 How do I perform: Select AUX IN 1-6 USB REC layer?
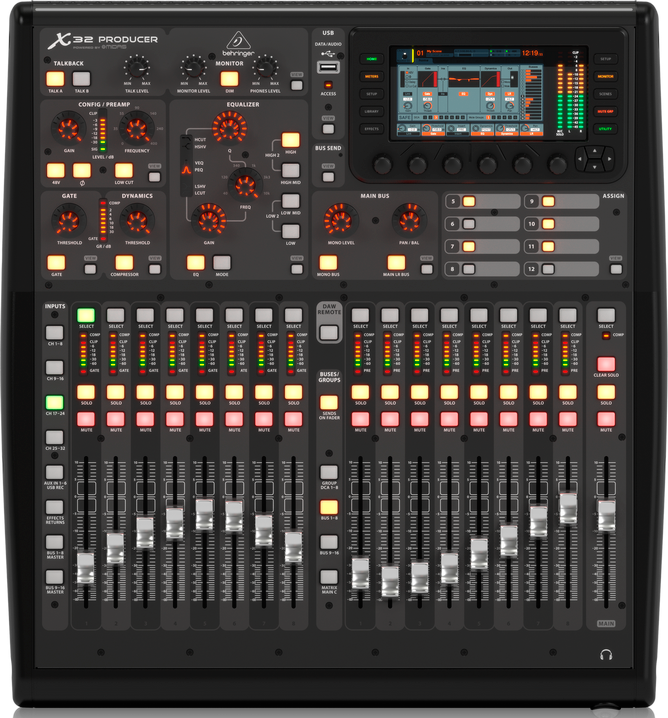pos(54,472)
